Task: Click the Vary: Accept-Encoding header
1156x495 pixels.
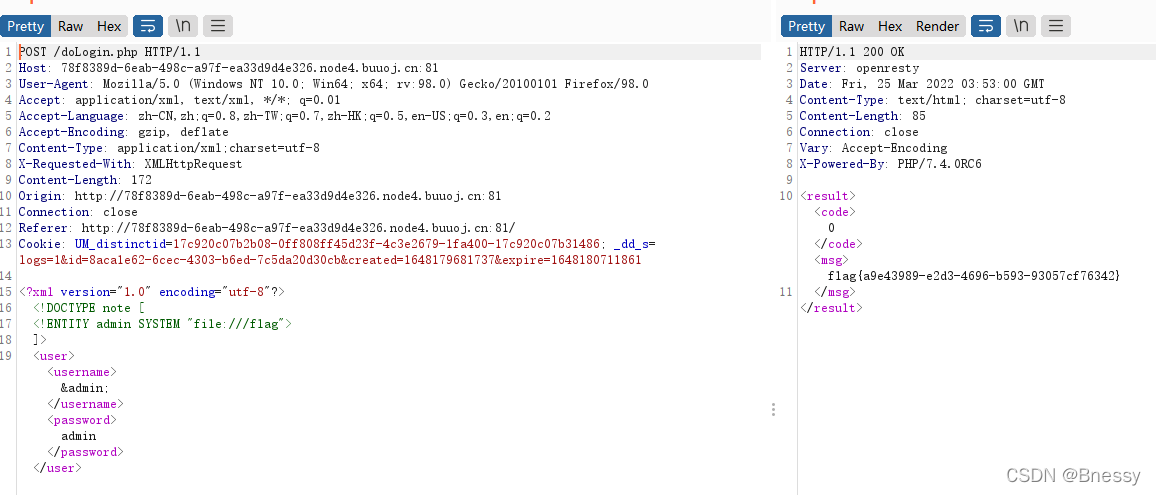Action: point(873,148)
